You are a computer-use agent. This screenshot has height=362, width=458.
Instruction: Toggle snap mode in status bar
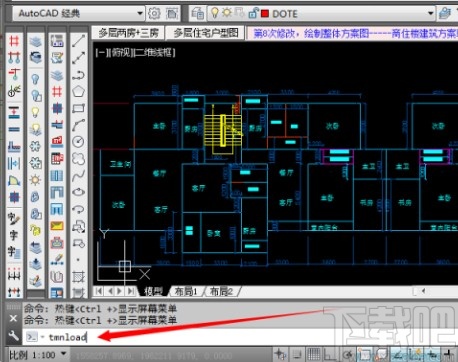(296, 354)
